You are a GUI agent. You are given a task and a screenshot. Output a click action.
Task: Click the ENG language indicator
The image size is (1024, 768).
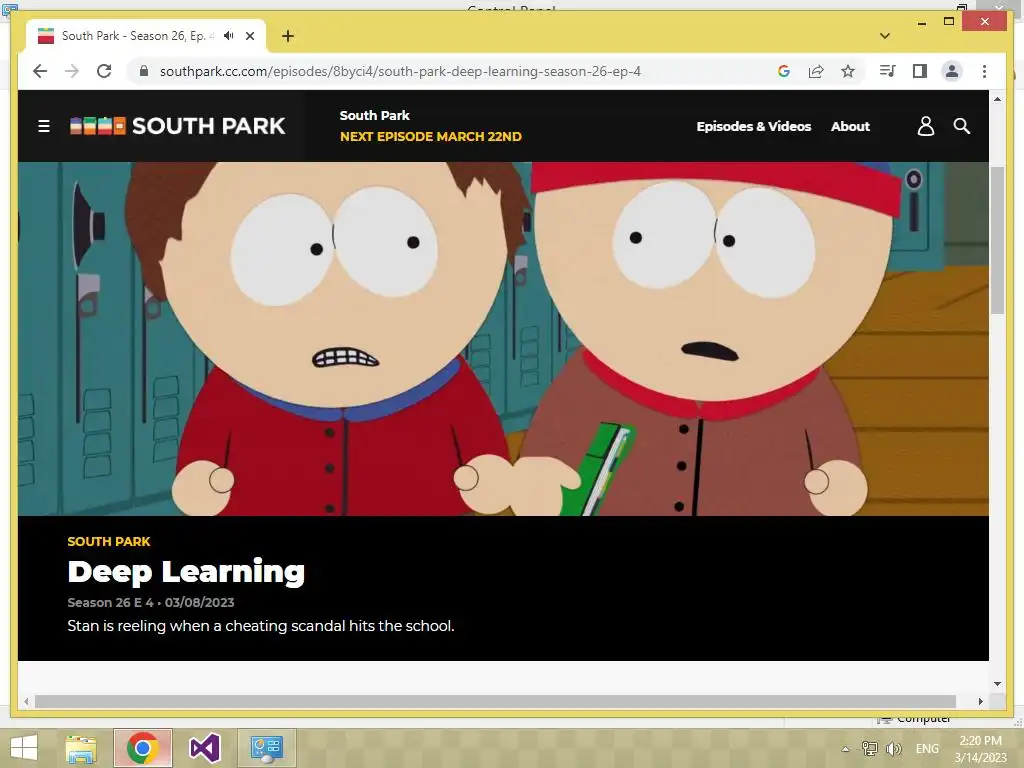click(x=927, y=748)
